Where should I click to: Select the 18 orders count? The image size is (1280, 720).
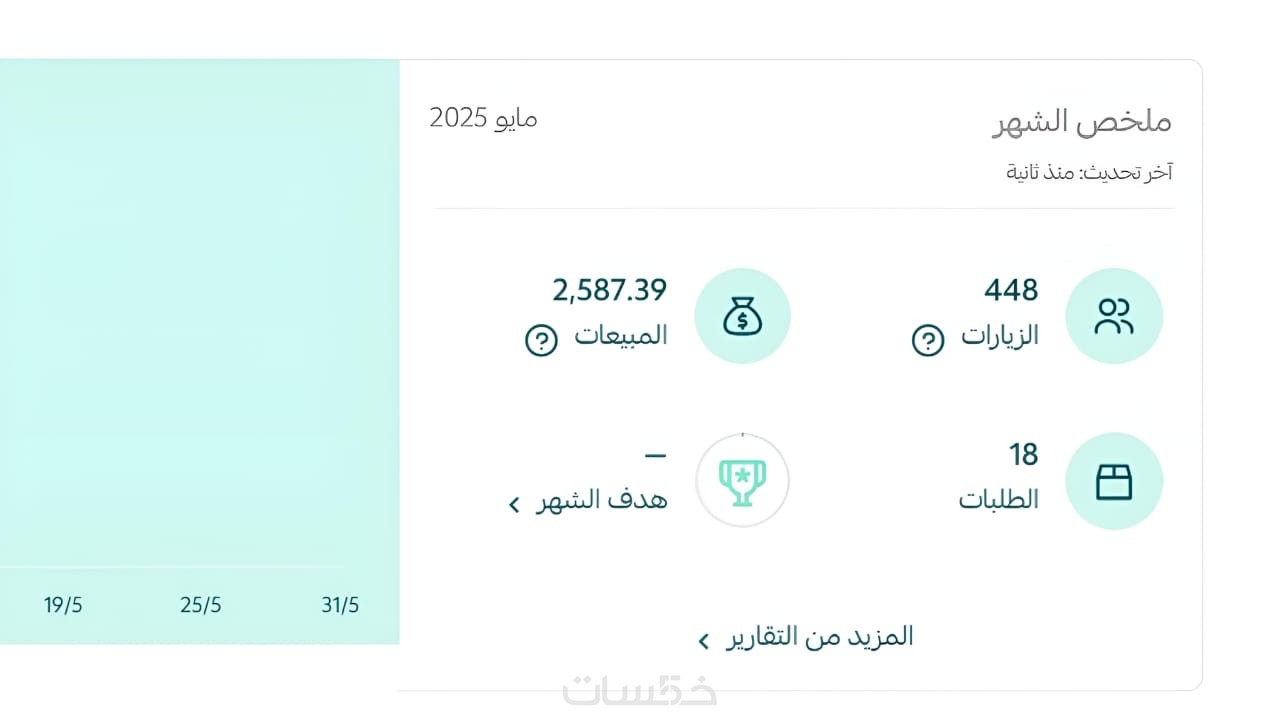click(1023, 456)
